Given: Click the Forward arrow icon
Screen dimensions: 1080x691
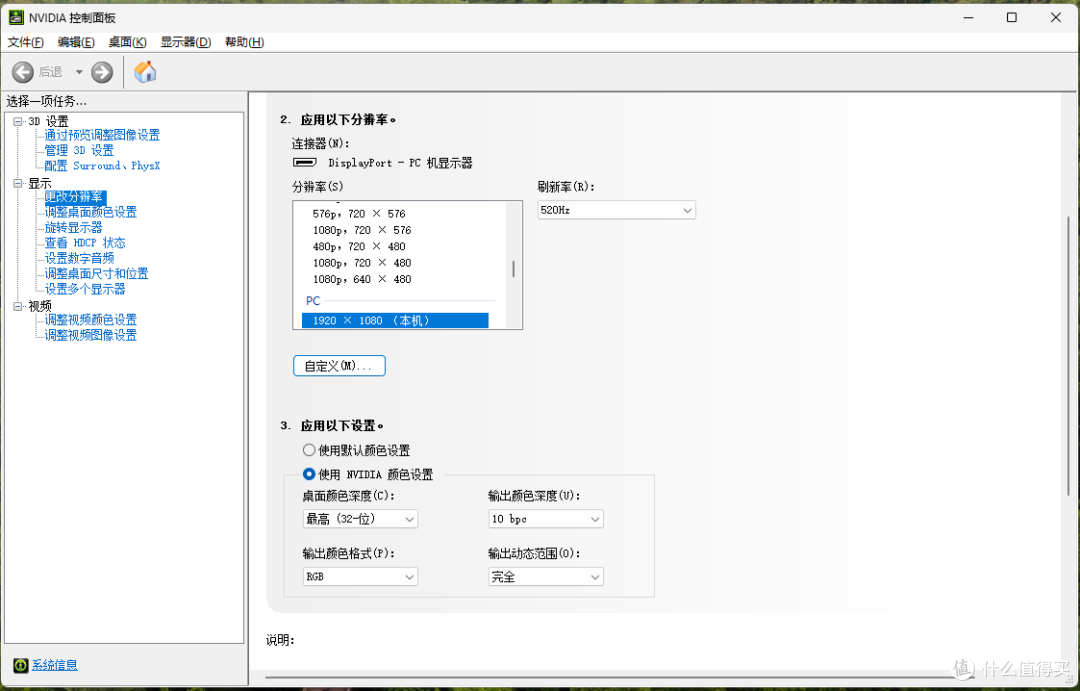Looking at the screenshot, I should 102,72.
